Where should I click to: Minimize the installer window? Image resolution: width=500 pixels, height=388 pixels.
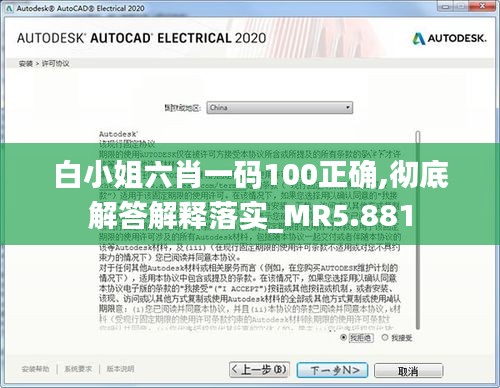point(446,6)
